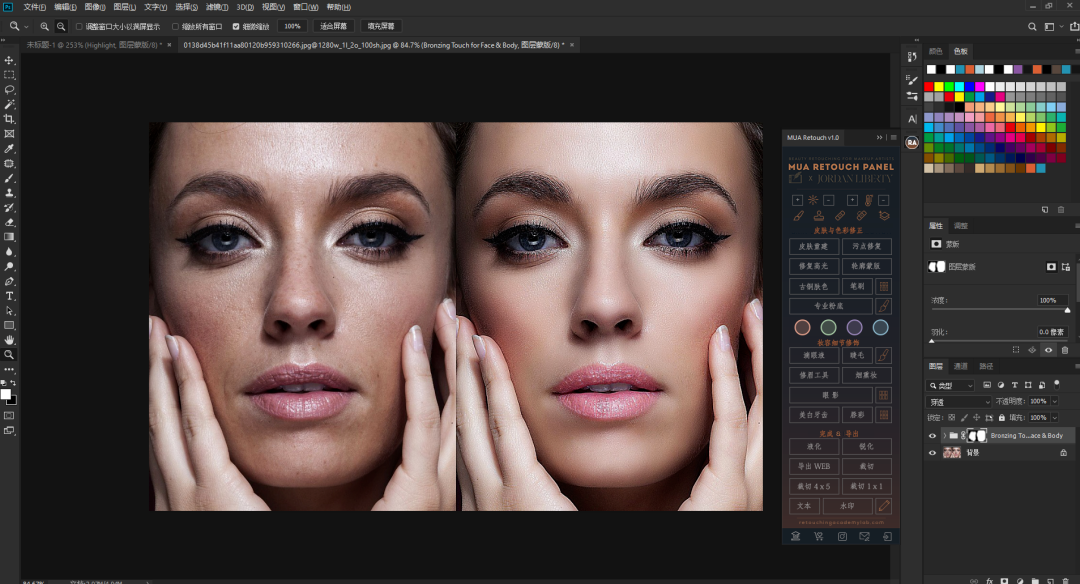
Task: Pick the Eyedropper tool
Action: (x=10, y=148)
